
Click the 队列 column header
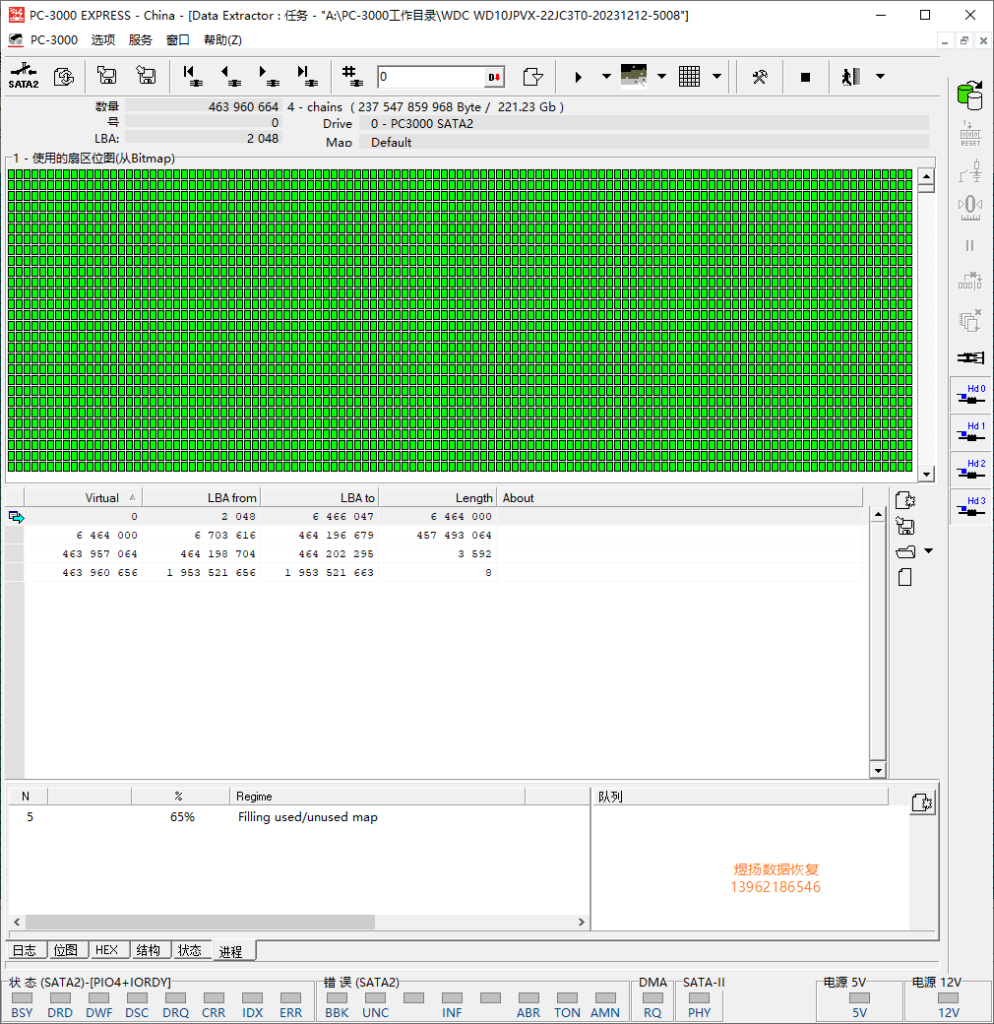coord(740,796)
